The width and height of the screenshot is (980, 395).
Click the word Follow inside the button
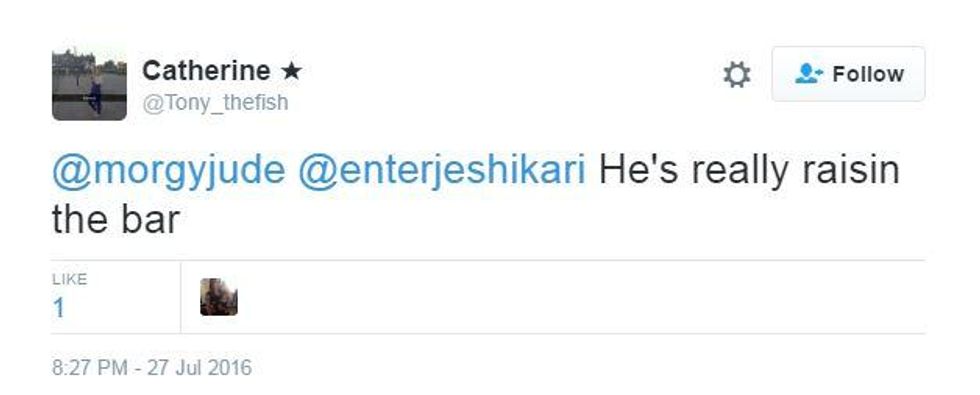pos(868,74)
